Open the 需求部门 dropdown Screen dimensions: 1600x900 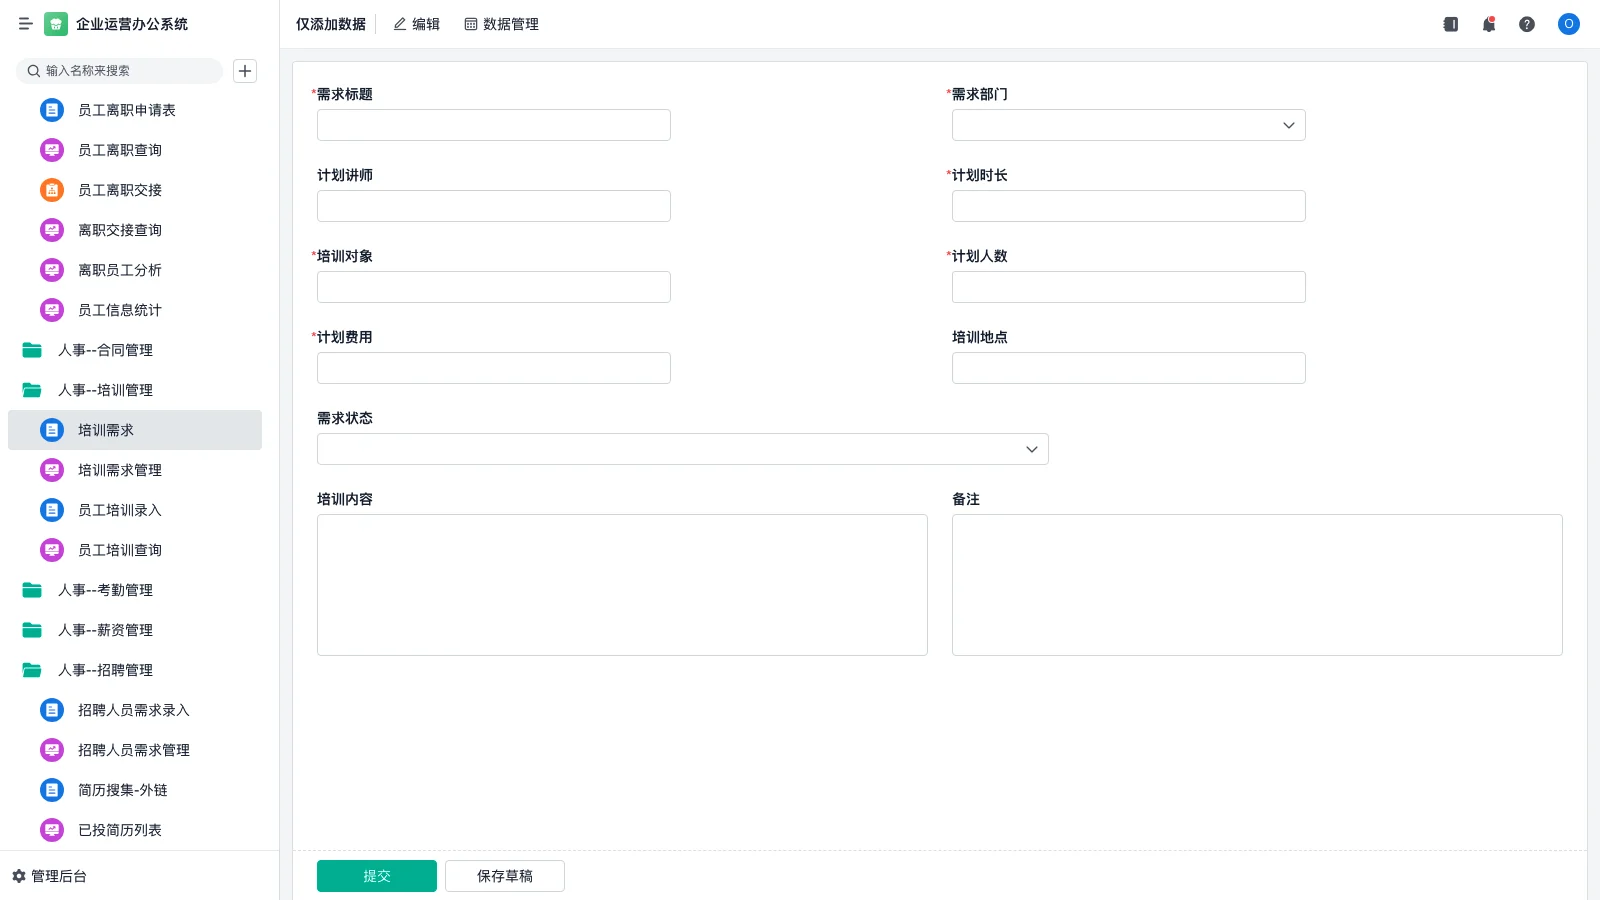tap(1128, 125)
